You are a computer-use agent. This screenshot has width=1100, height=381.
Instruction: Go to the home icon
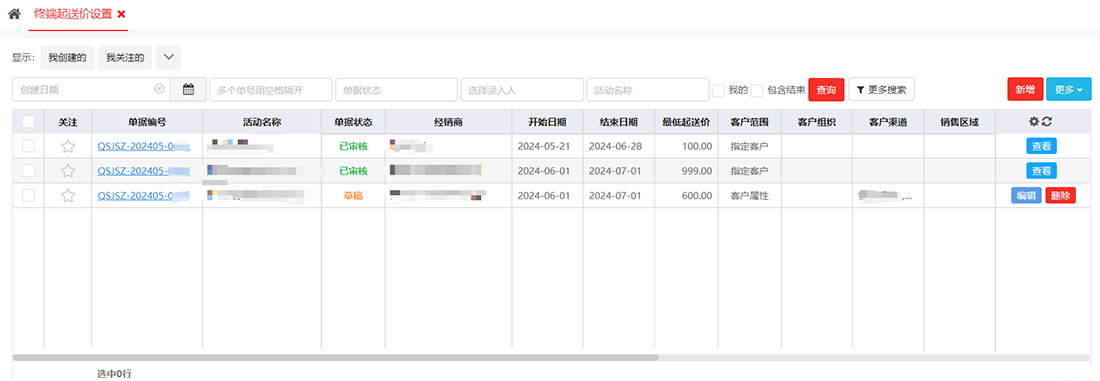pos(14,13)
